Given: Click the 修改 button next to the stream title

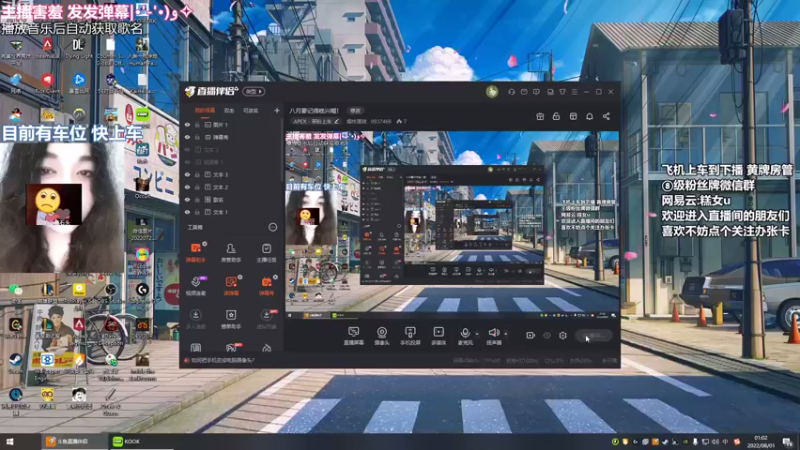Looking at the screenshot, I should click(x=356, y=111).
